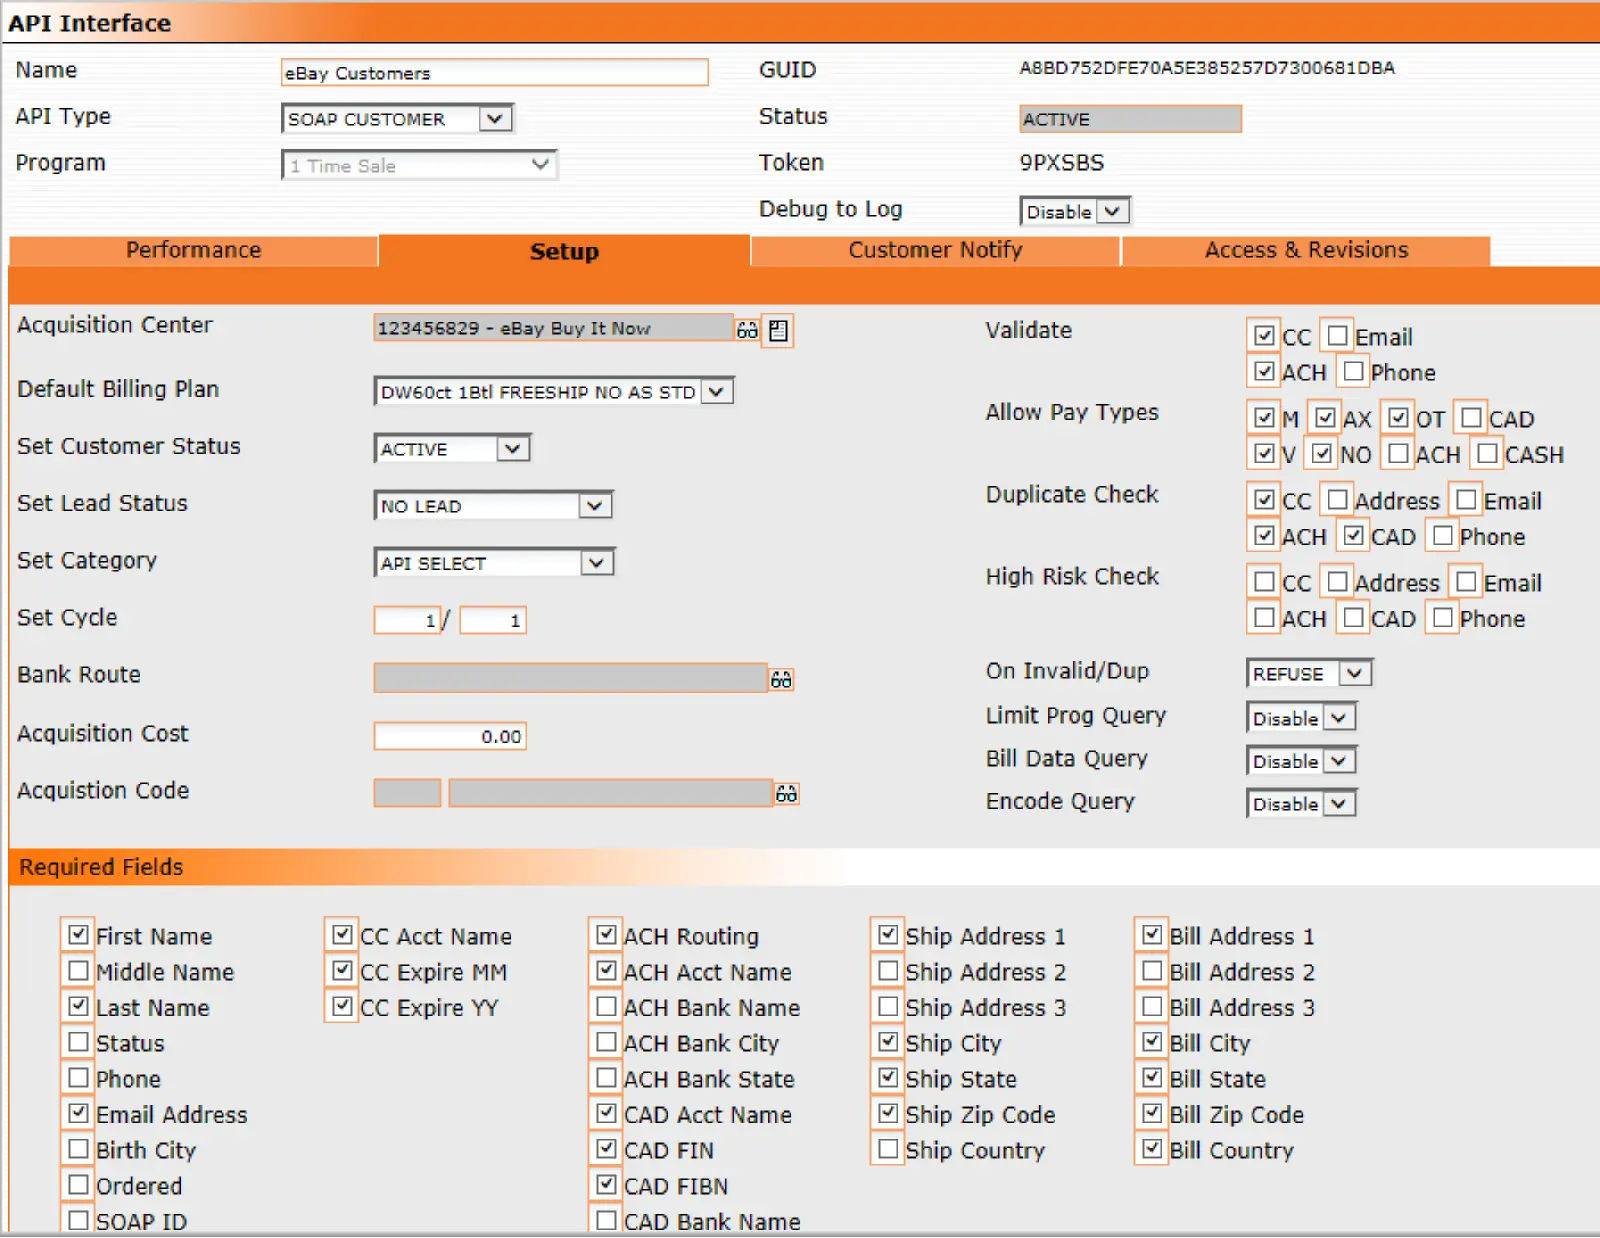Screen dimensions: 1600x1238
Task: Uncheck Bill Country in Required Fields
Action: click(x=1152, y=1149)
